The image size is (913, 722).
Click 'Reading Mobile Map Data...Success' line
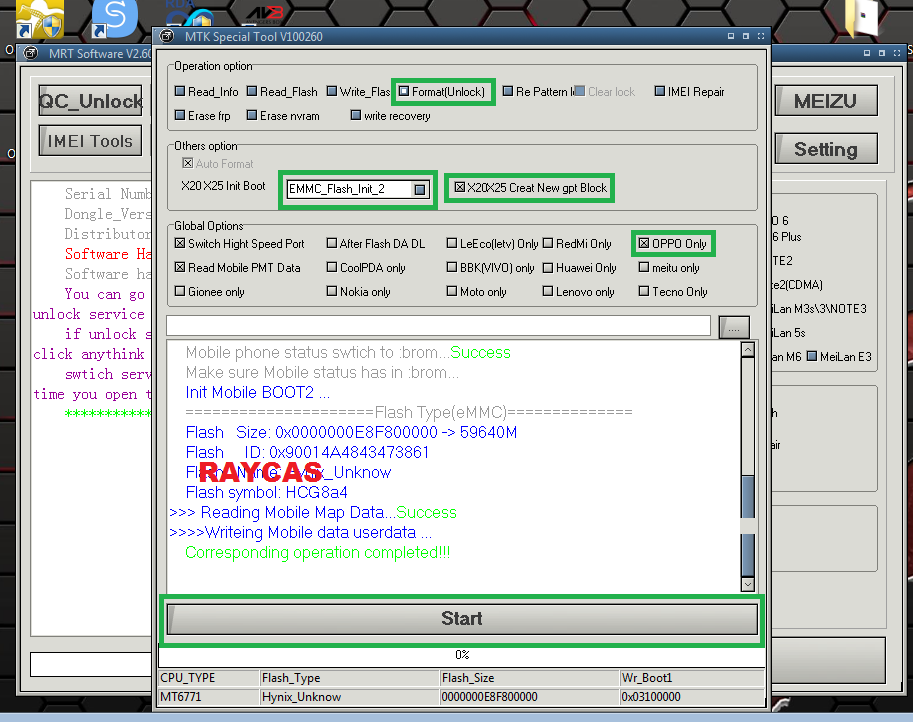pos(313,512)
